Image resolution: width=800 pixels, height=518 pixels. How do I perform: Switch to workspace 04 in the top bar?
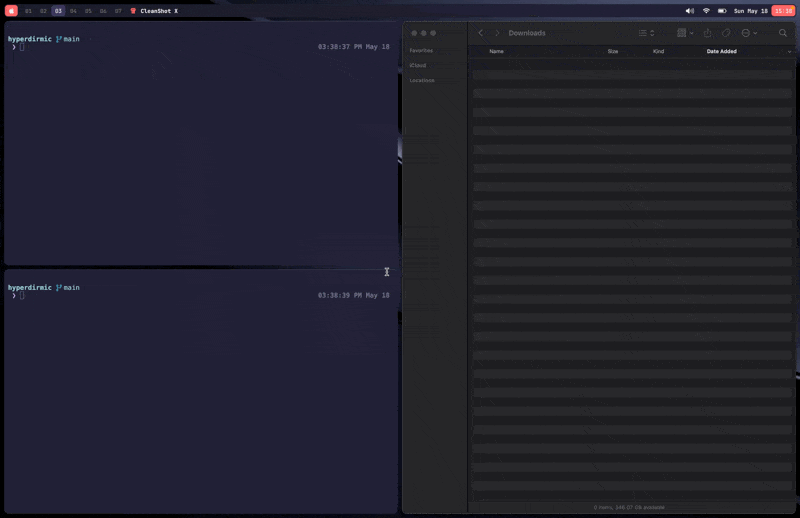coord(73,11)
